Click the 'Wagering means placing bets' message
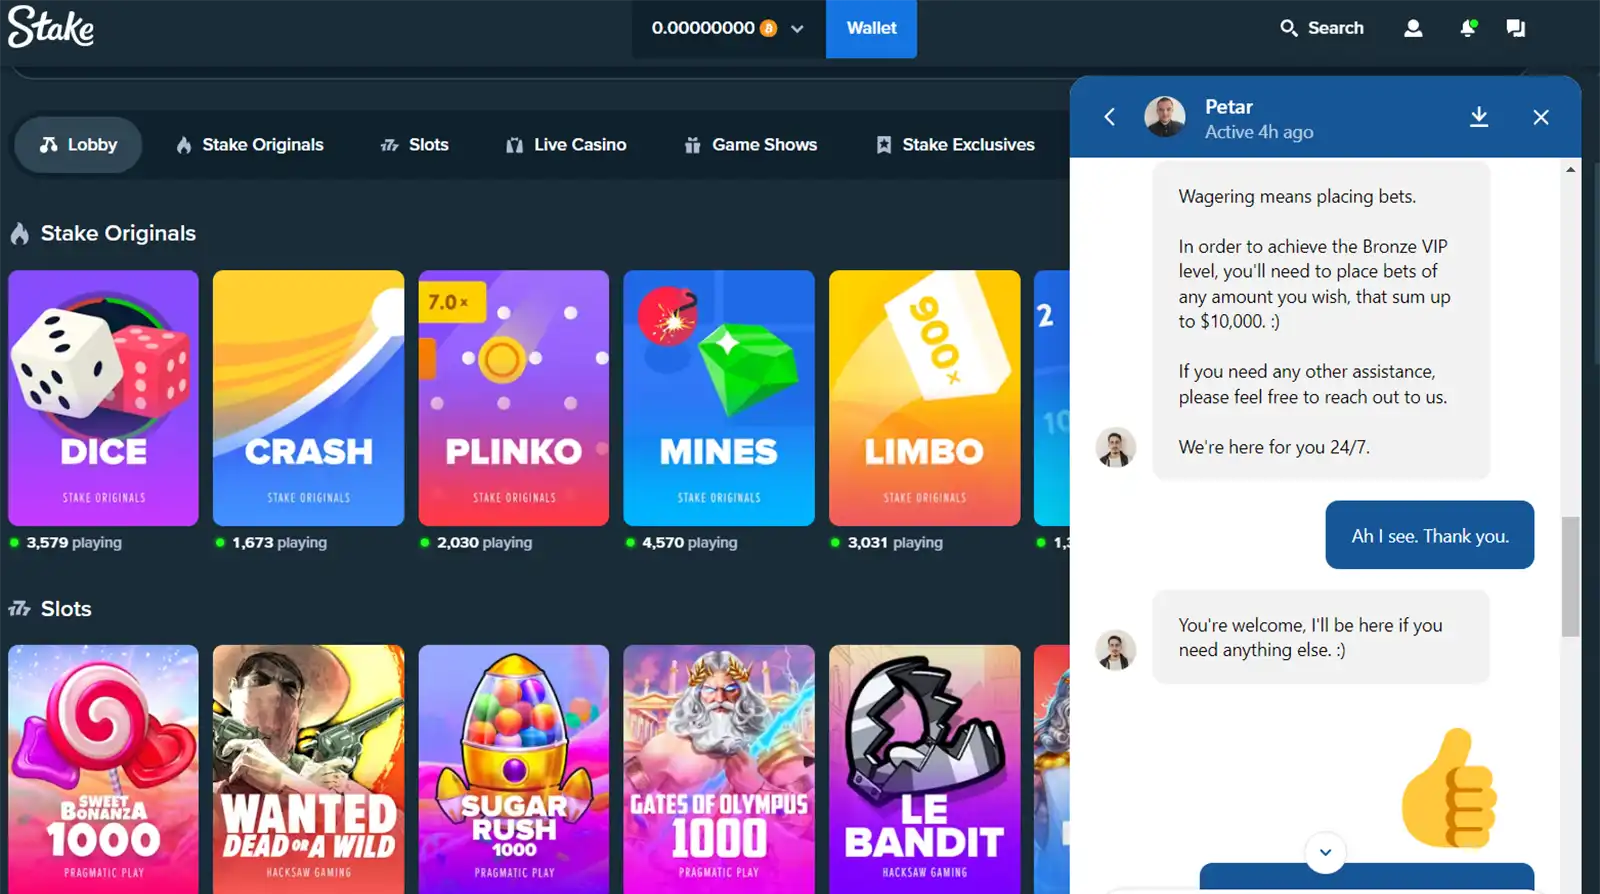This screenshot has width=1600, height=894. [x=1321, y=320]
